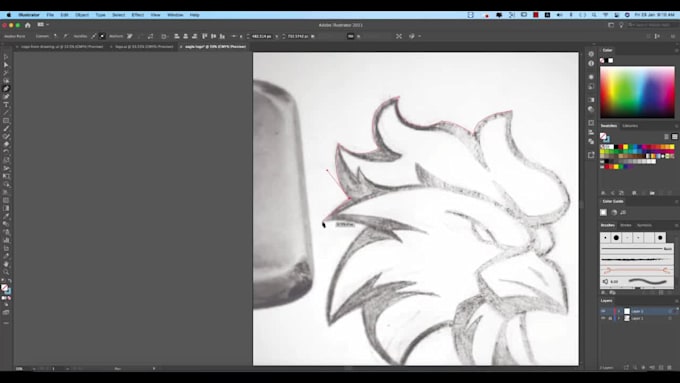Screen dimensions: 680x383
Task: Open the Align panel icon in dock
Action: [591, 132]
